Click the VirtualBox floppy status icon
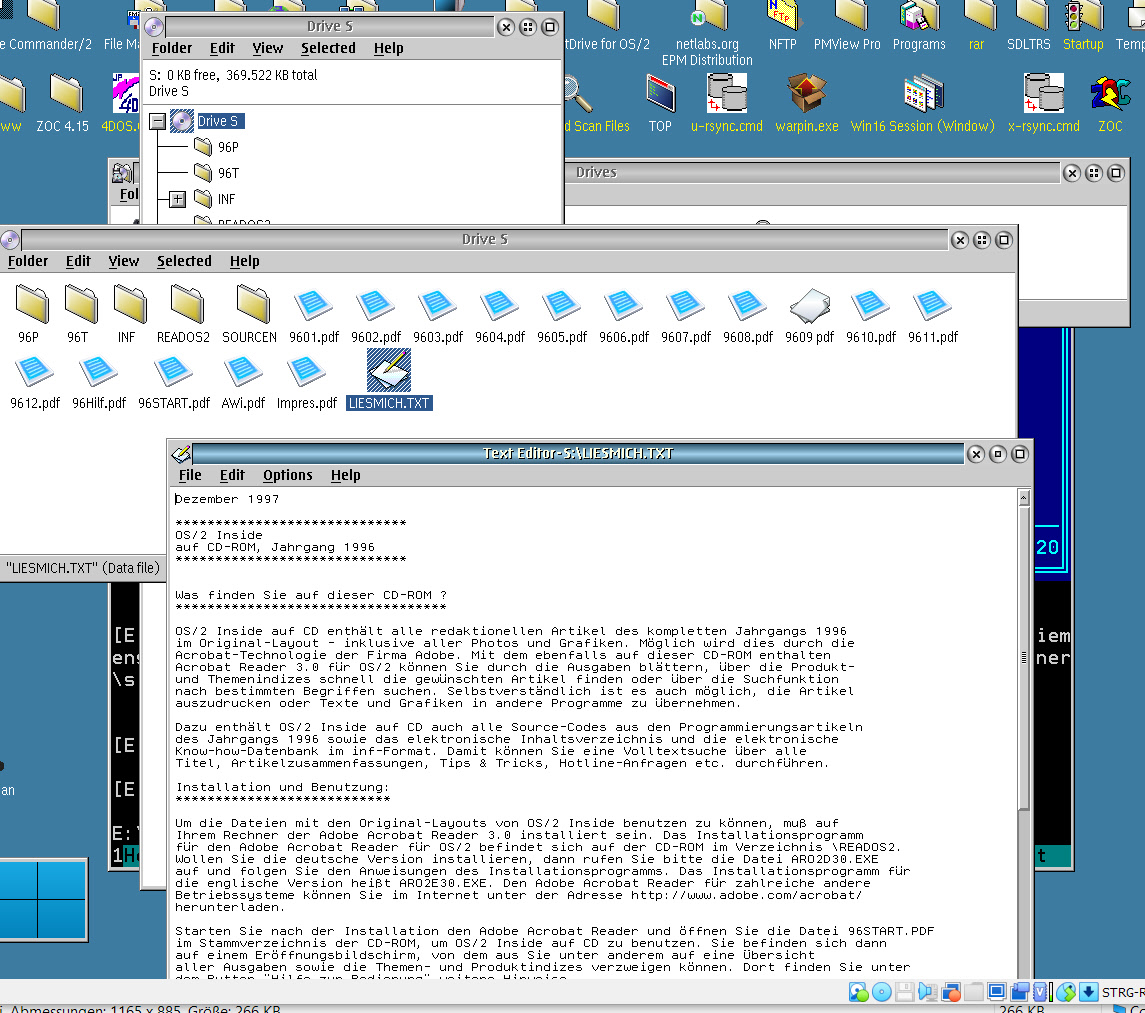This screenshot has width=1145, height=1013. (x=905, y=992)
